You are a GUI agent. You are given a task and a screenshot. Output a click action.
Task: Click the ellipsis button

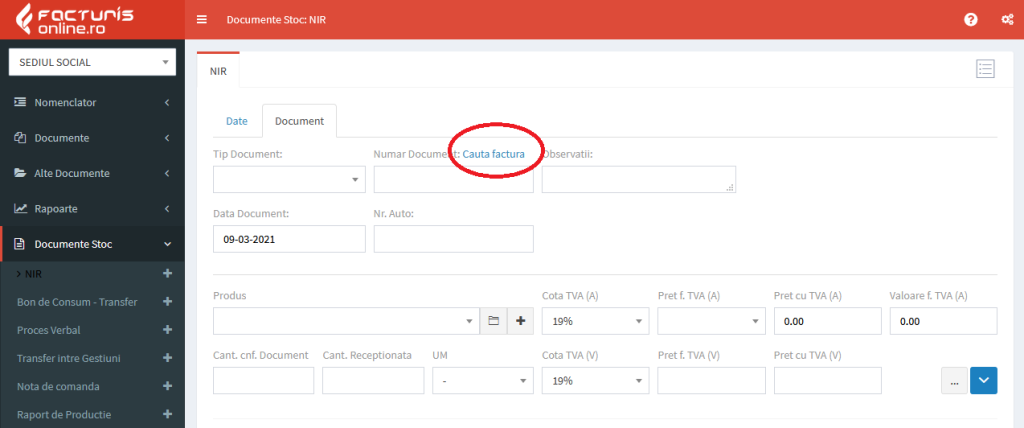click(954, 380)
